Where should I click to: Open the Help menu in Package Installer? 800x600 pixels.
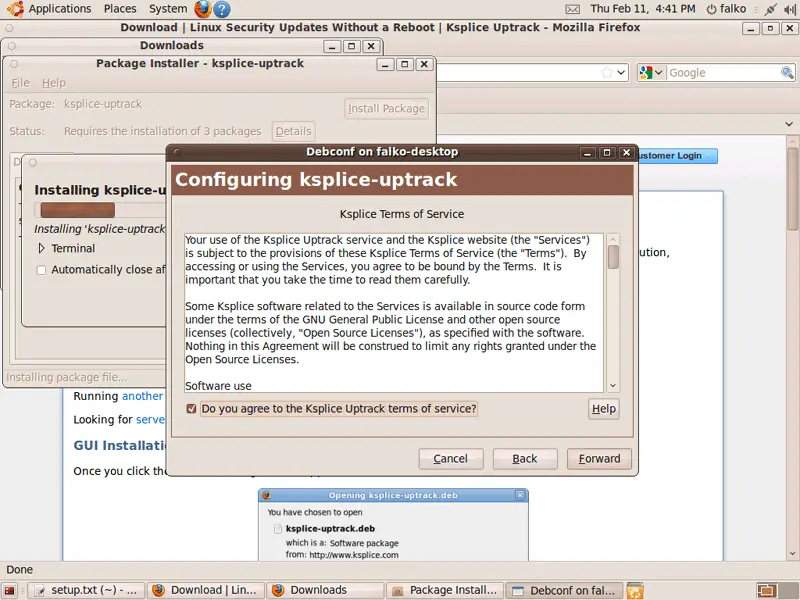click(x=54, y=83)
